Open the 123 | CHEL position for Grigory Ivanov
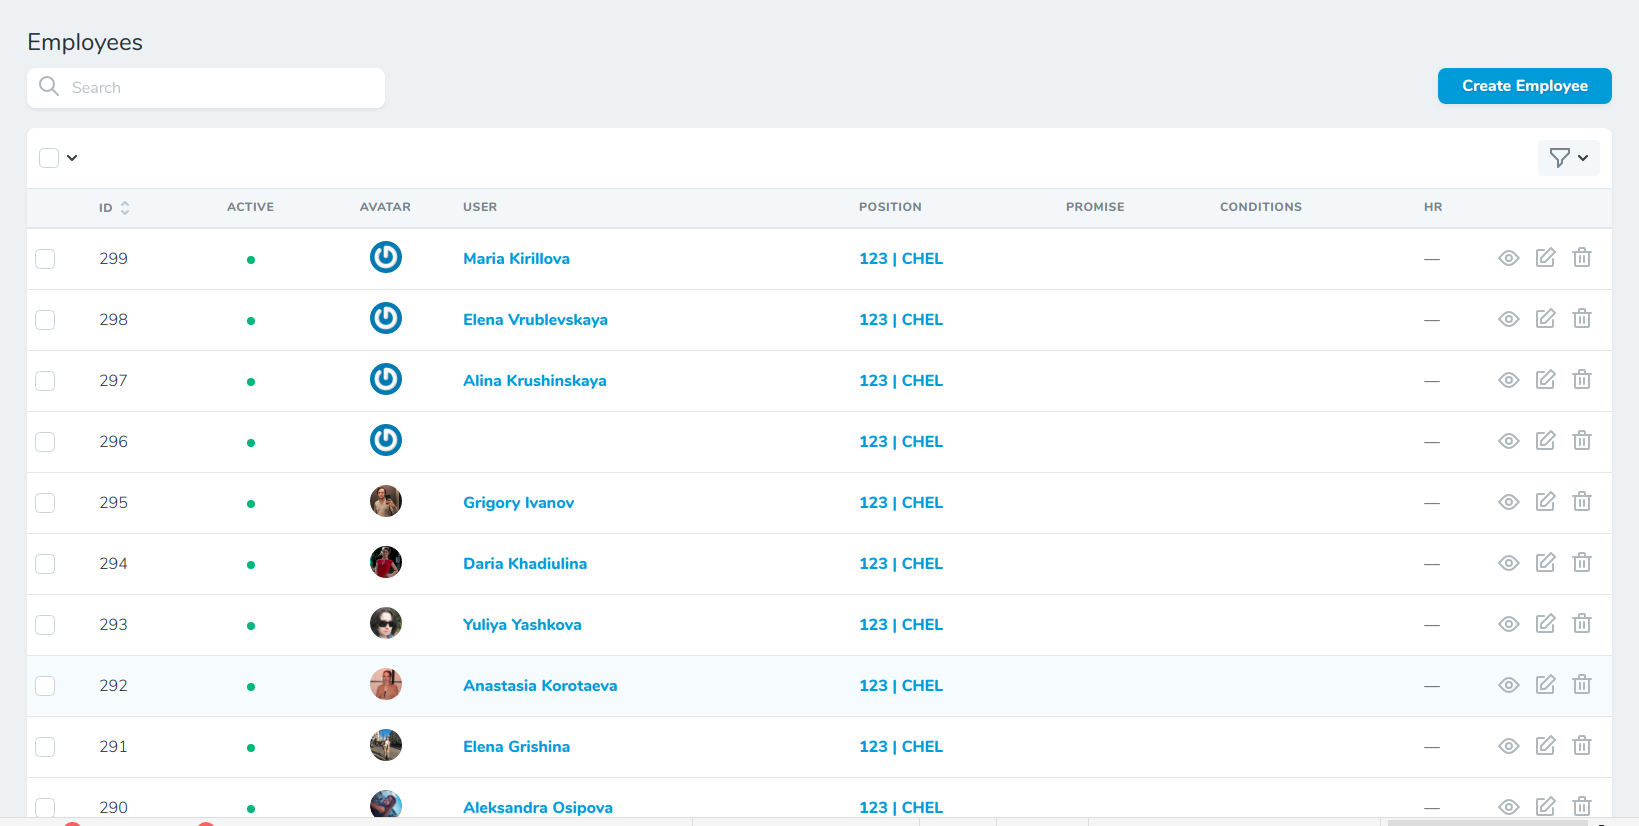Image resolution: width=1639 pixels, height=826 pixels. (900, 503)
